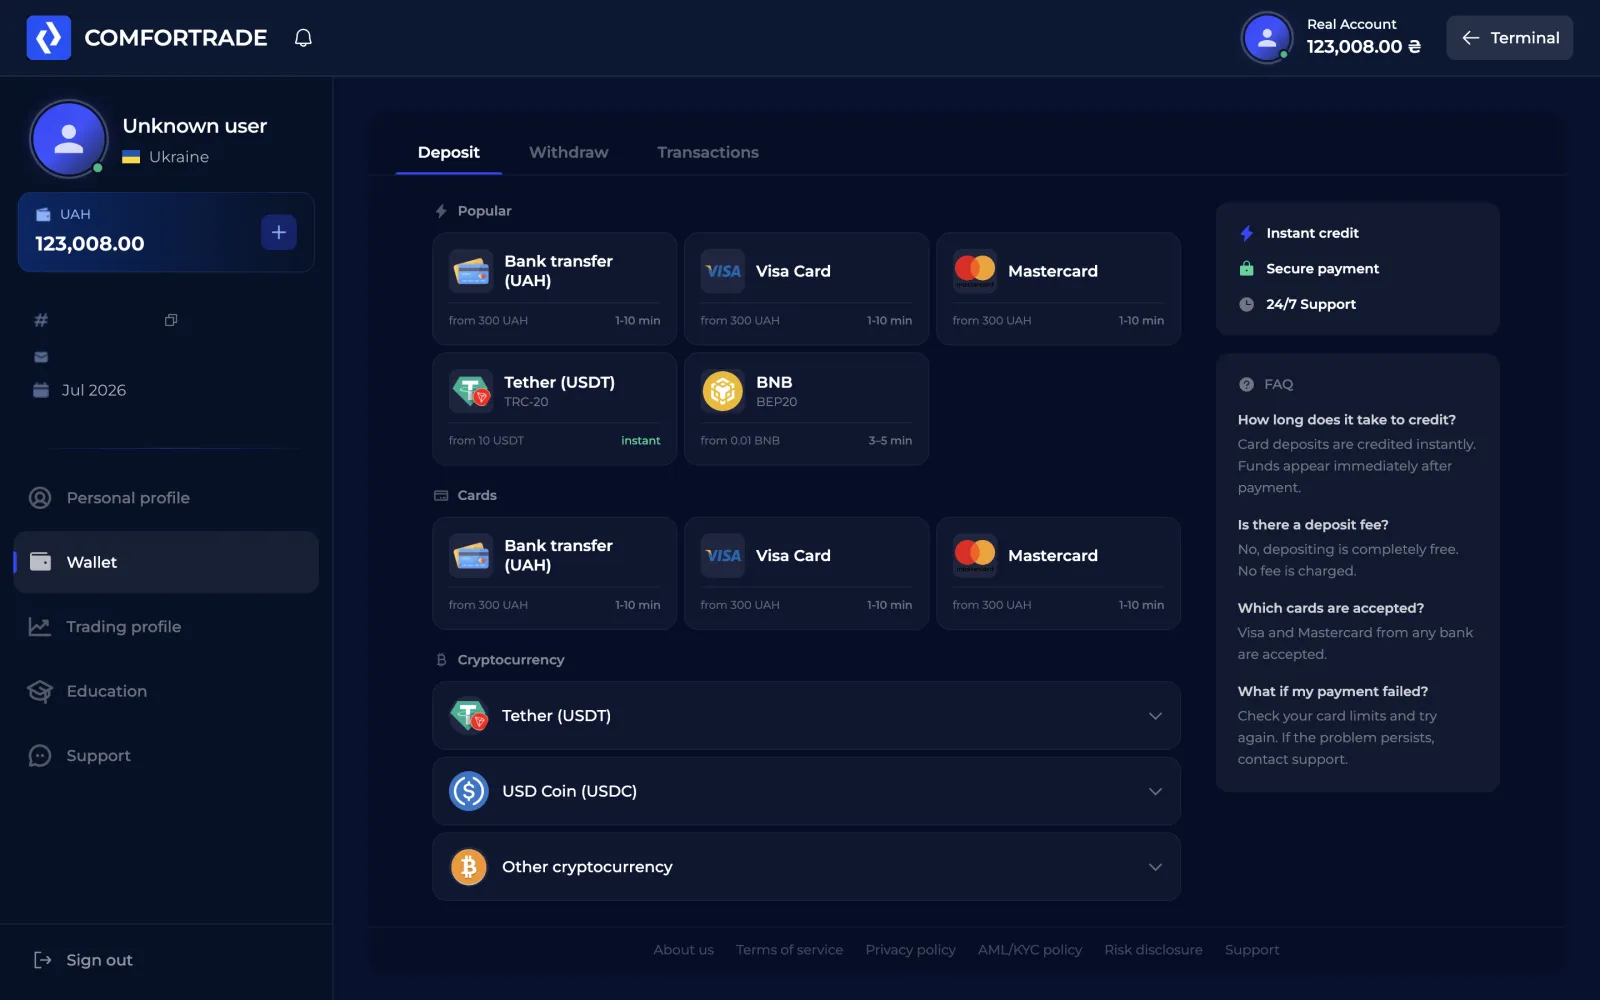Click Popular Mastercard logo icon
This screenshot has height=1000, width=1600.
(975, 271)
